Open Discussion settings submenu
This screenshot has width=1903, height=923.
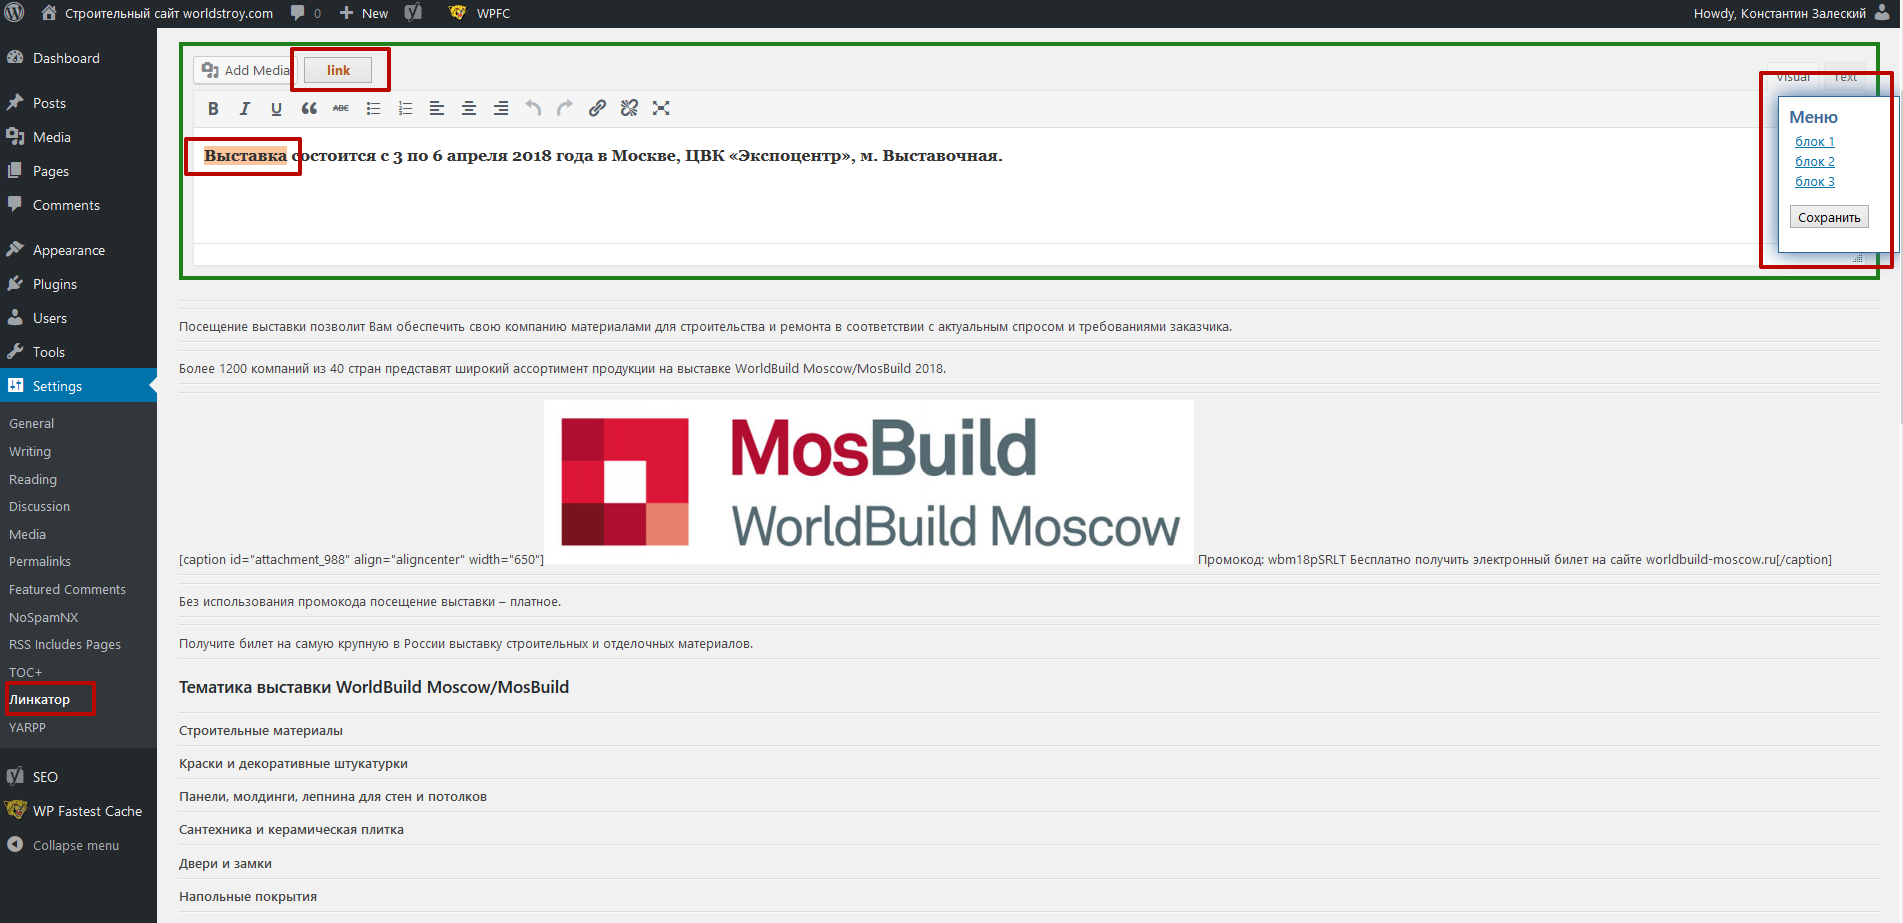(x=40, y=507)
